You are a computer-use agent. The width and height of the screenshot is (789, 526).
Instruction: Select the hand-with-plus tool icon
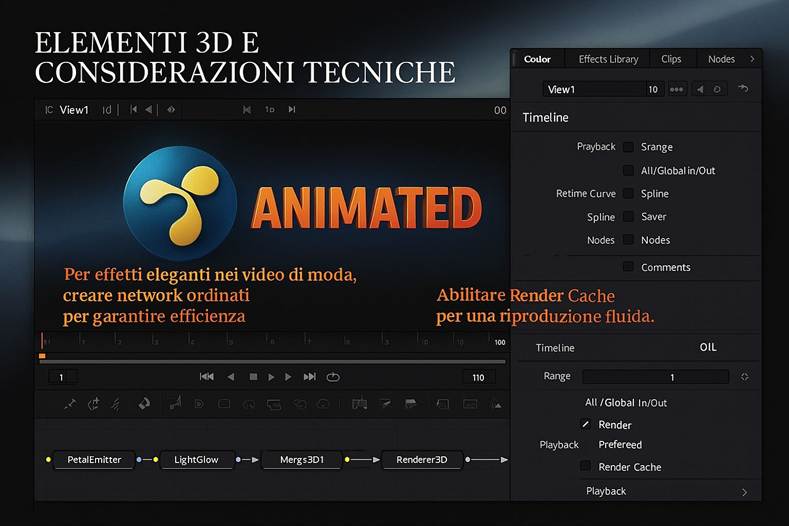94,404
